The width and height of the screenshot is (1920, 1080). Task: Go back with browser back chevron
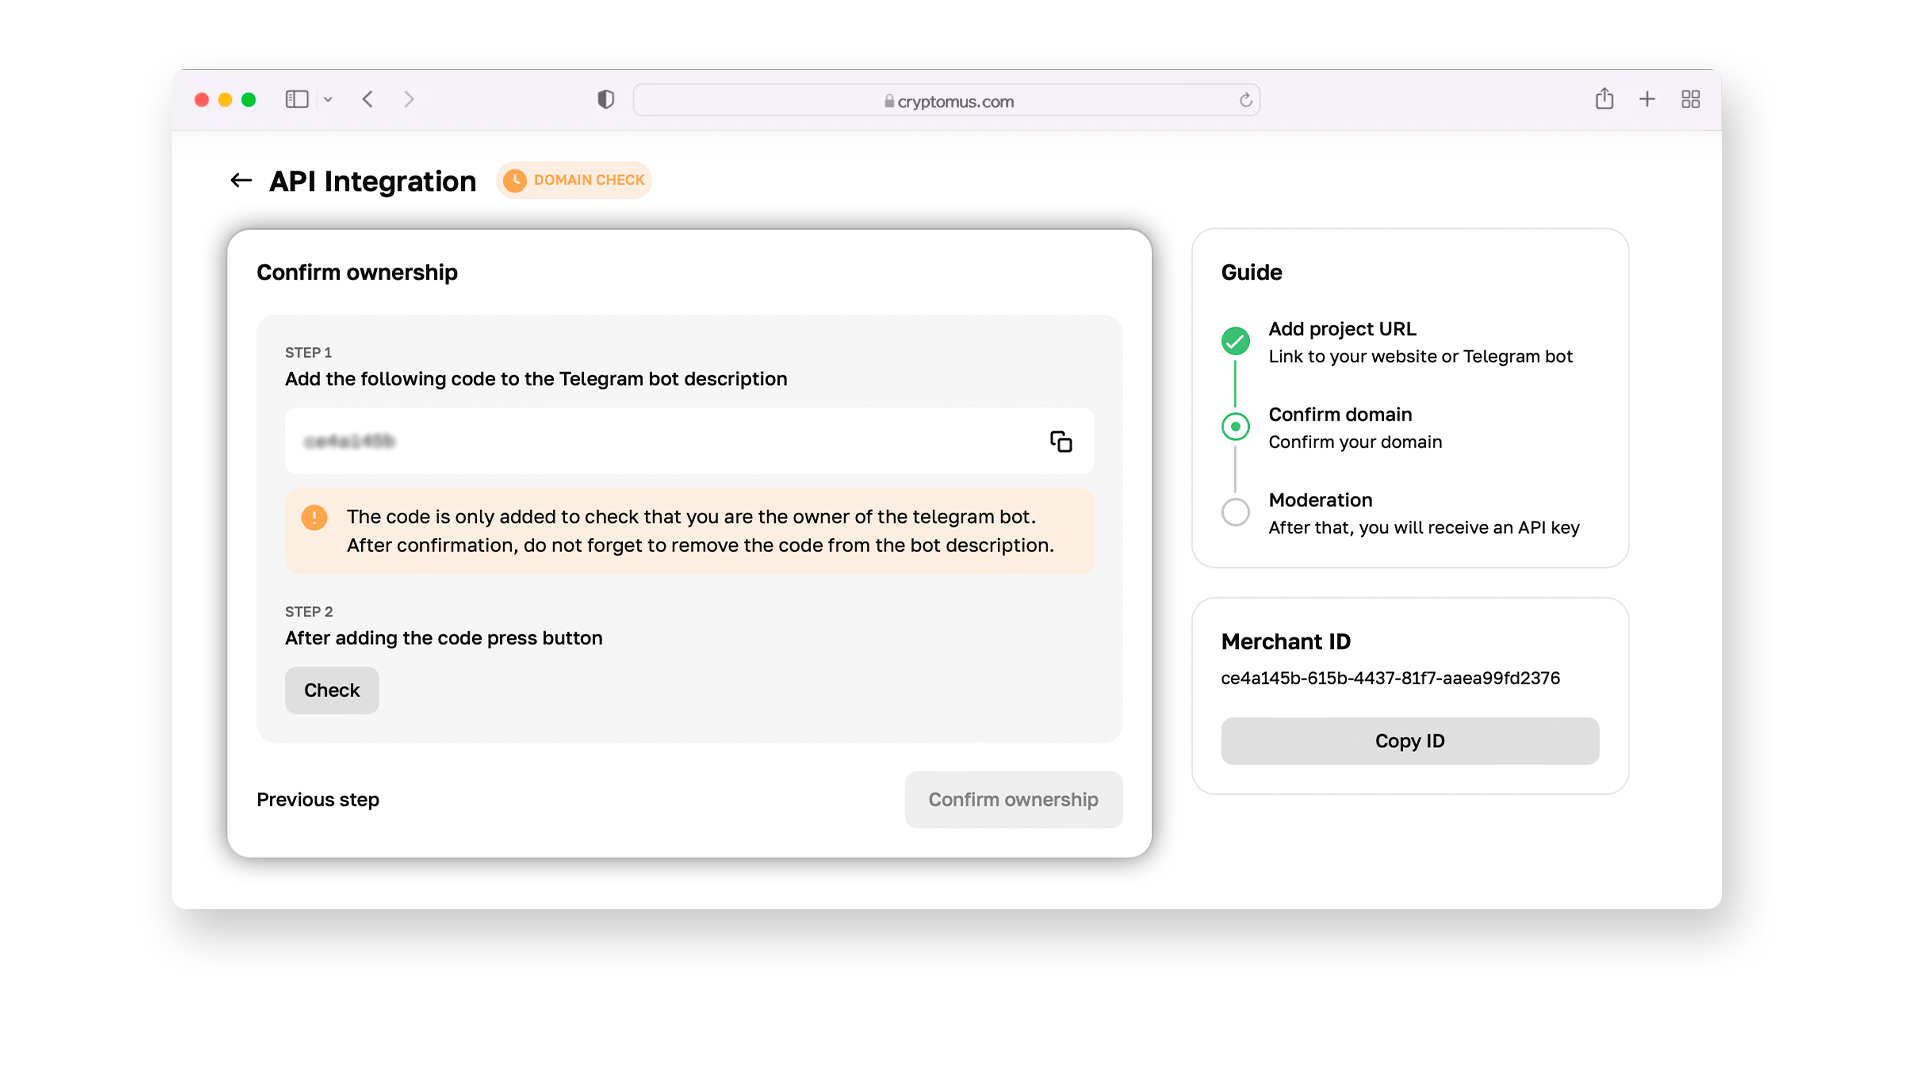[368, 99]
